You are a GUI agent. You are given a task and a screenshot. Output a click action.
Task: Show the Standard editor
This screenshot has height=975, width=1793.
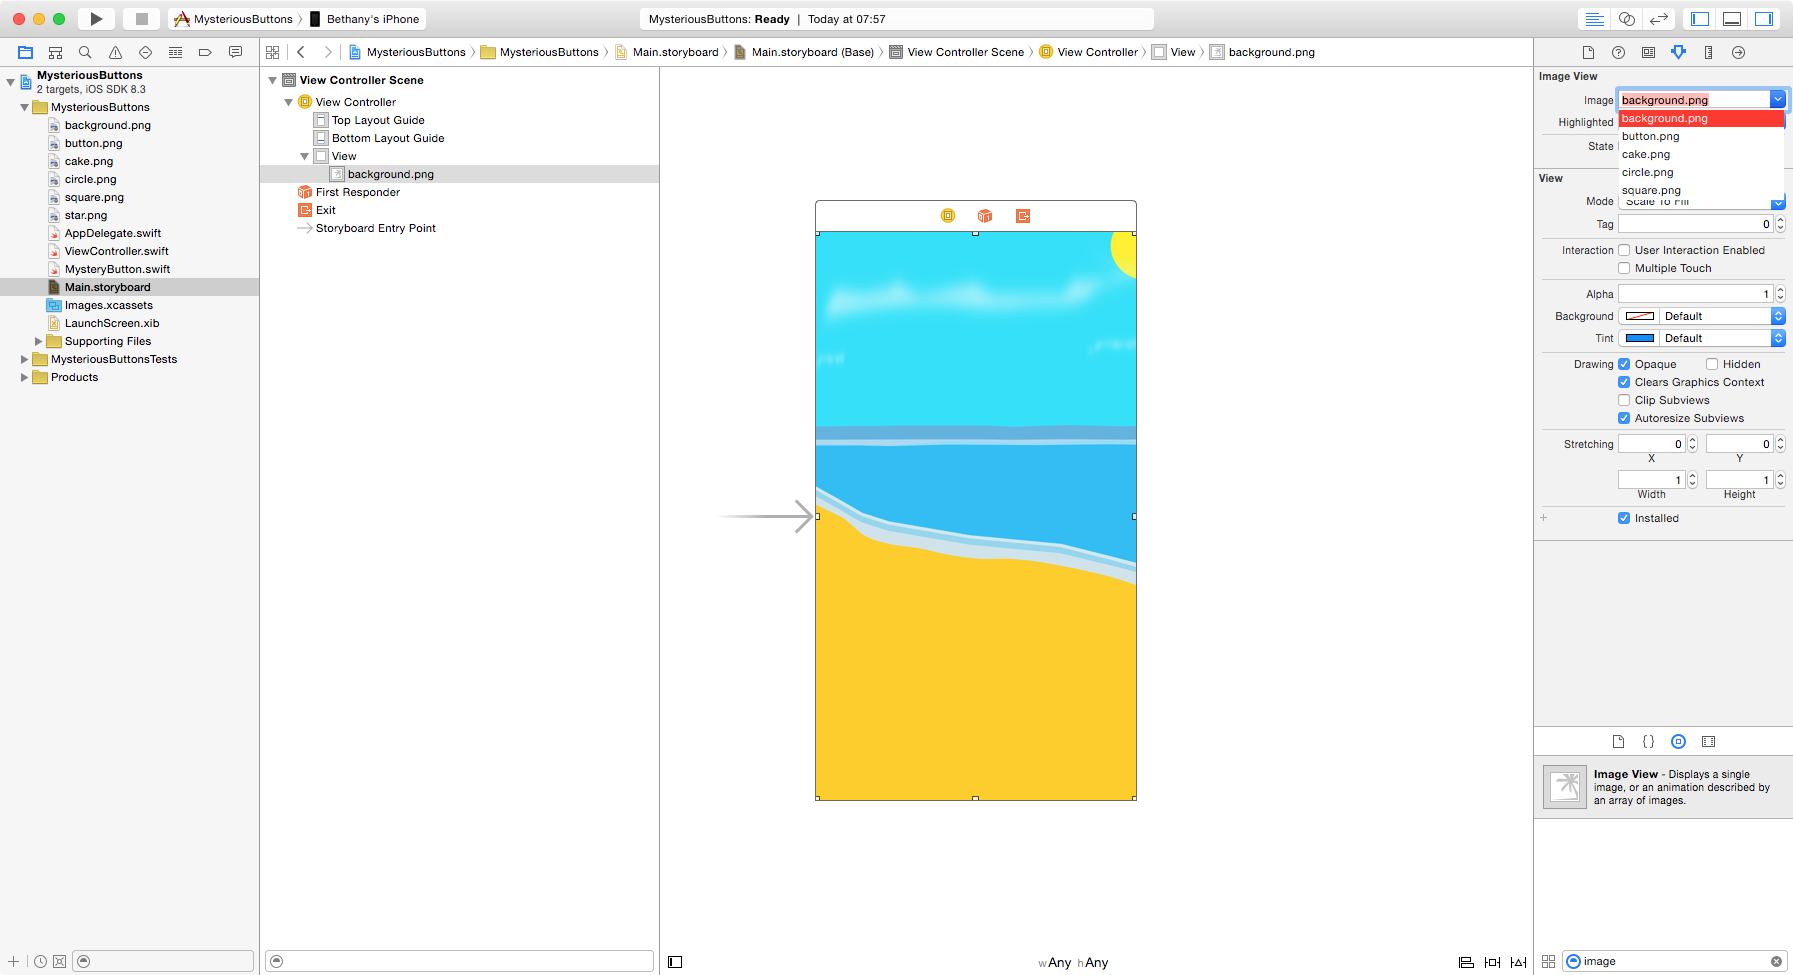(1595, 19)
